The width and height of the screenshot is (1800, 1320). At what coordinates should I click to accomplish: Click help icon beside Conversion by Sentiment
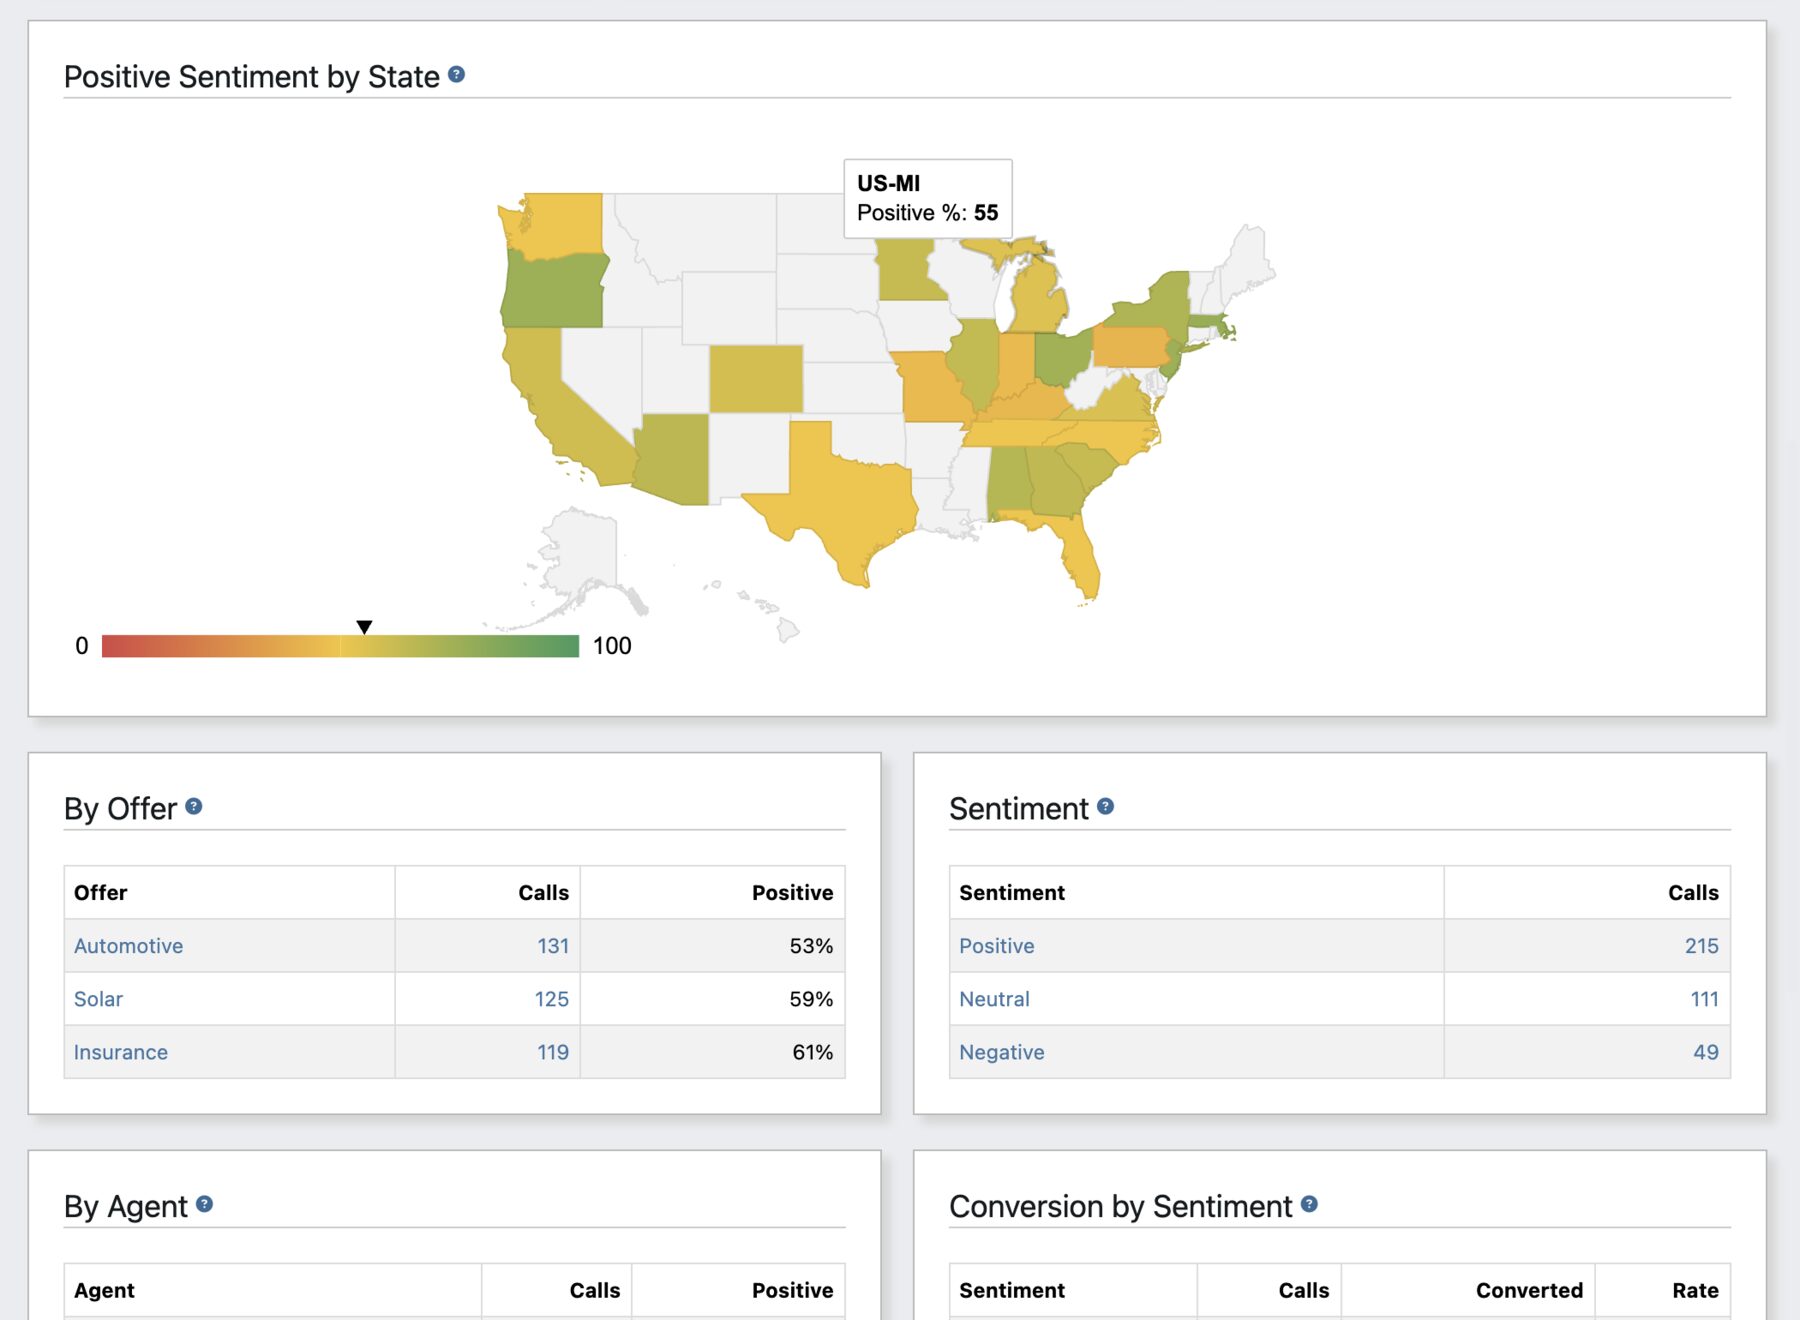click(1309, 1204)
